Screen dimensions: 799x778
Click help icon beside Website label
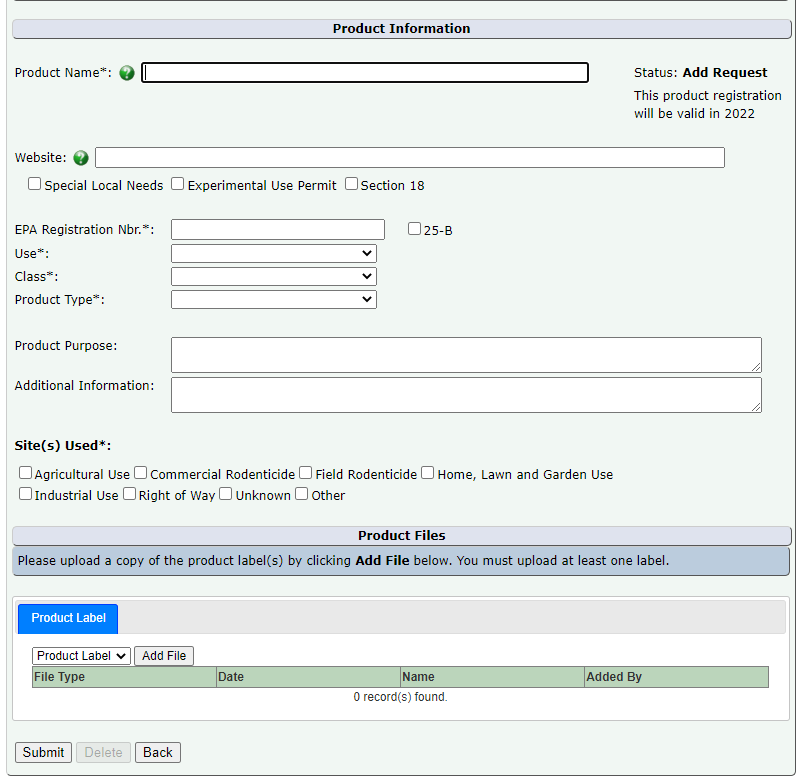point(81,158)
